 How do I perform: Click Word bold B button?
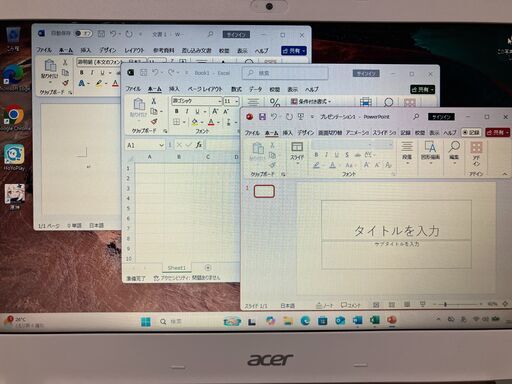click(82, 72)
